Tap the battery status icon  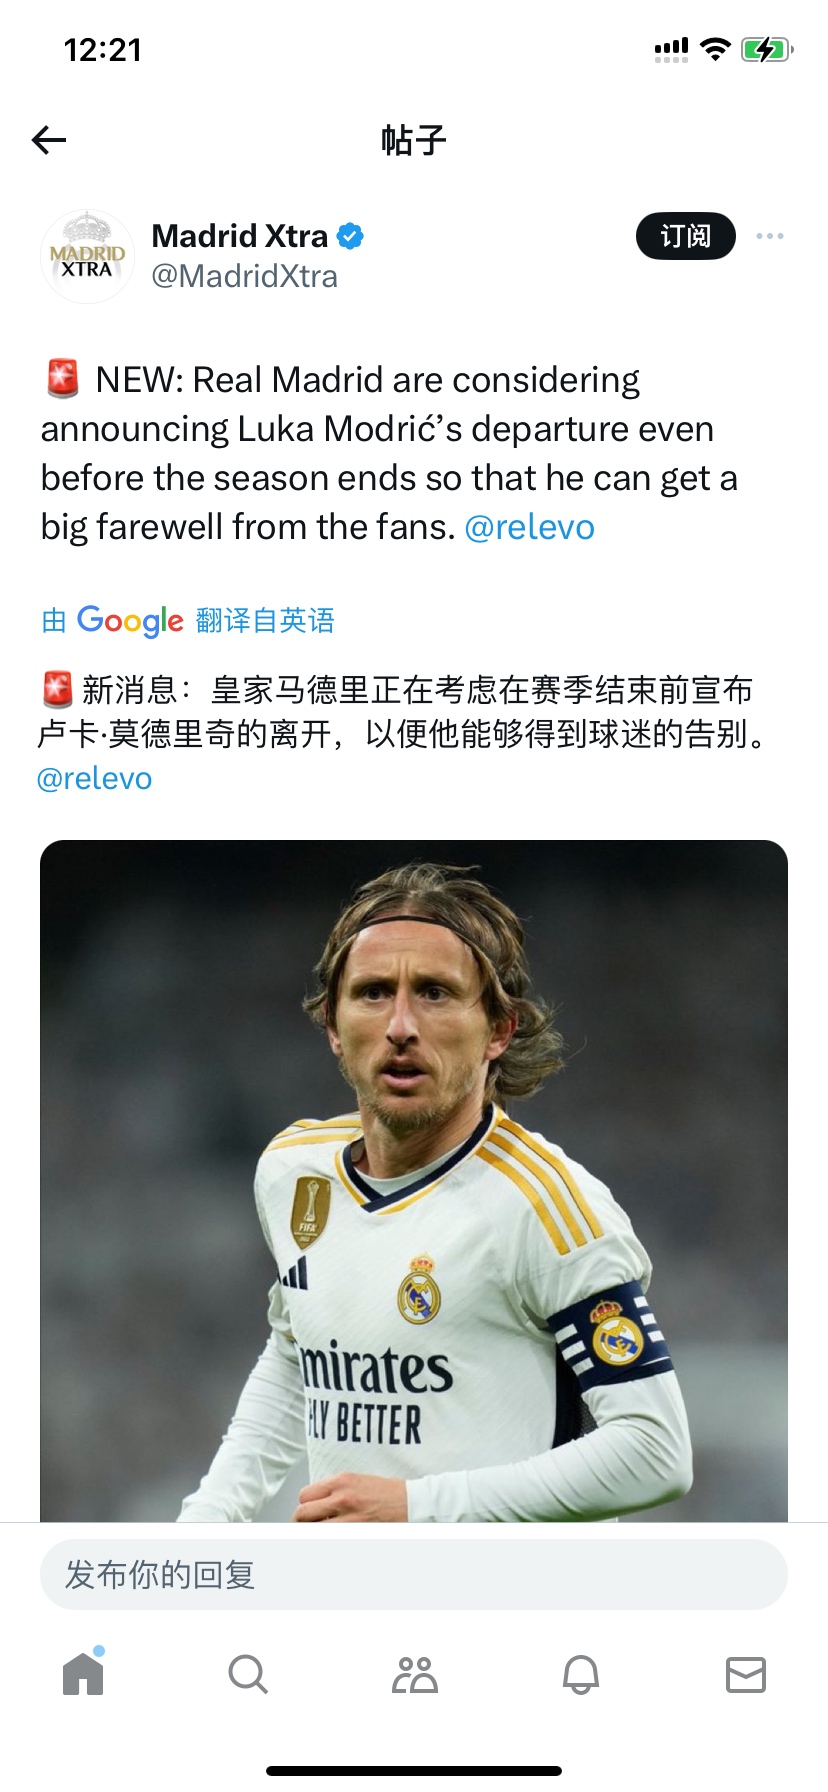(767, 49)
